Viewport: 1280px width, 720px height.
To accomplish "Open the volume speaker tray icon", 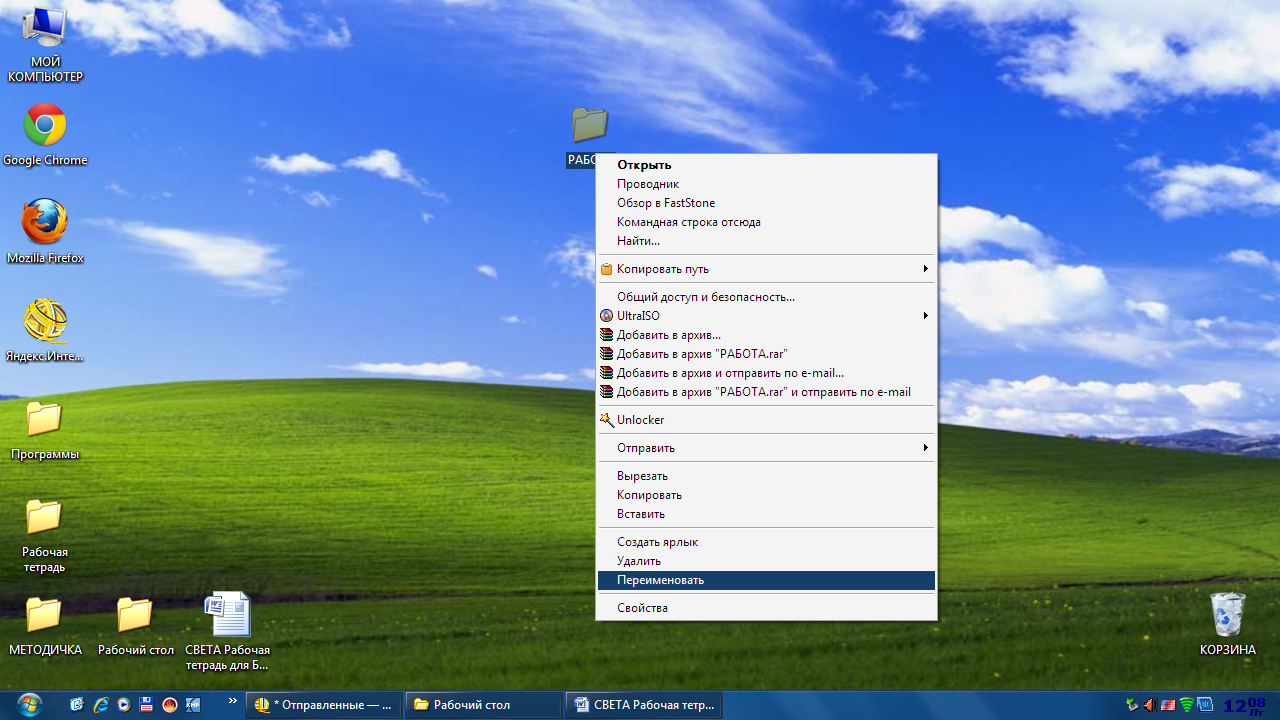I will tap(1151, 705).
